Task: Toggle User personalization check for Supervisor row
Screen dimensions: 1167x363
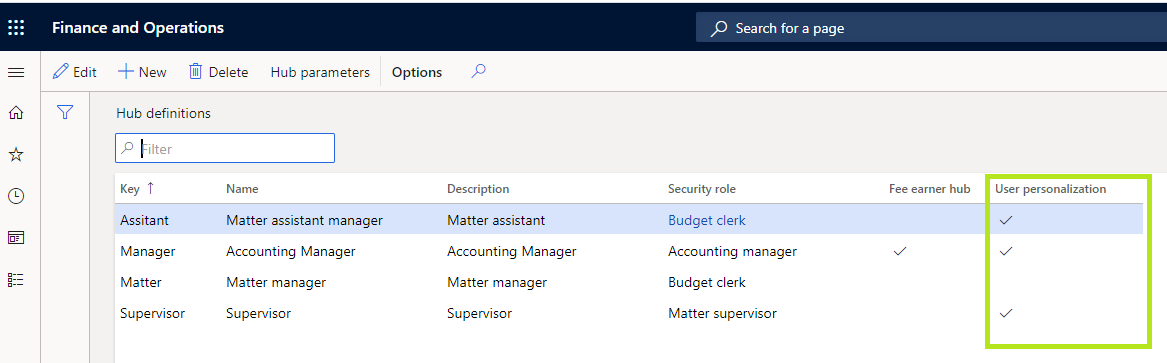Action: 1006,313
